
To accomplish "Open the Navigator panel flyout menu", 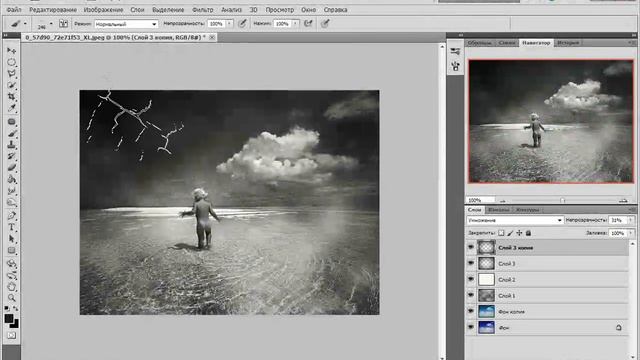I will [x=632, y=42].
